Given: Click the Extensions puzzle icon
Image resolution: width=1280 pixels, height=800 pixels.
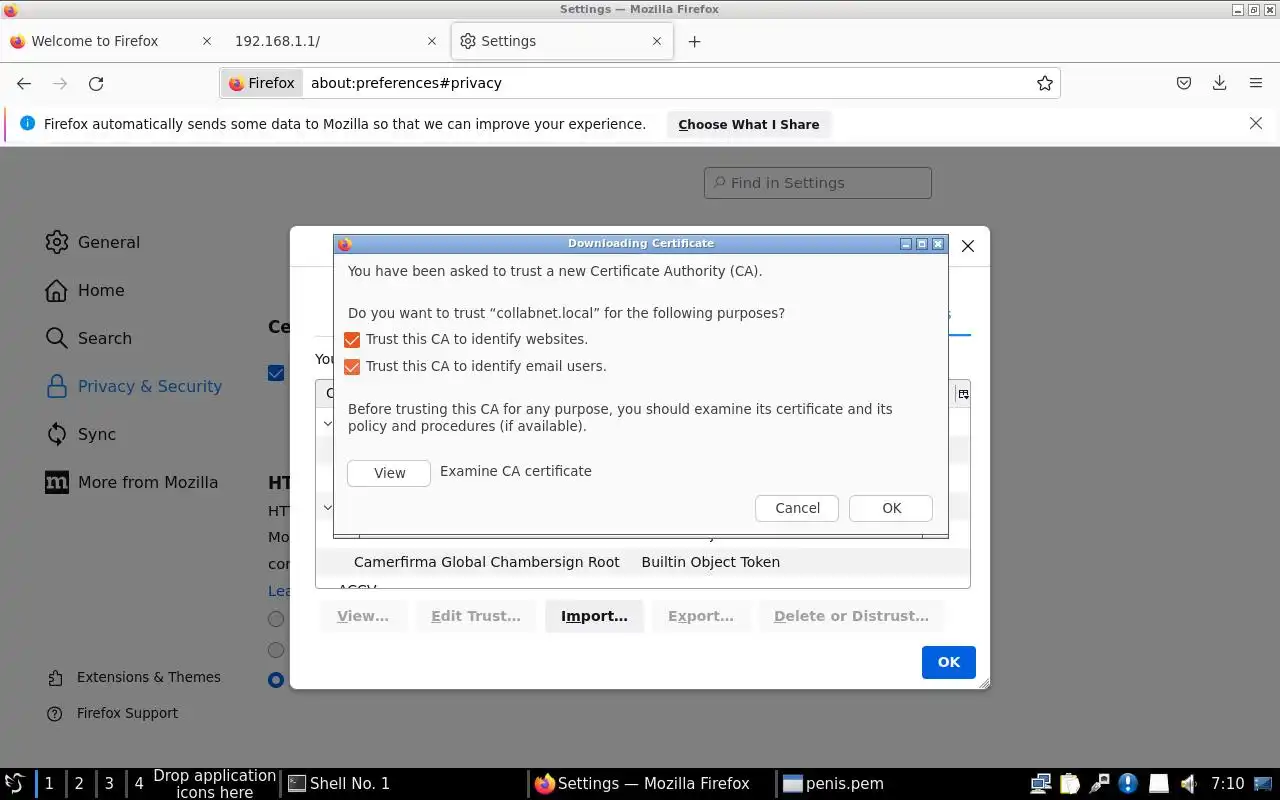Looking at the screenshot, I should (x=55, y=678).
